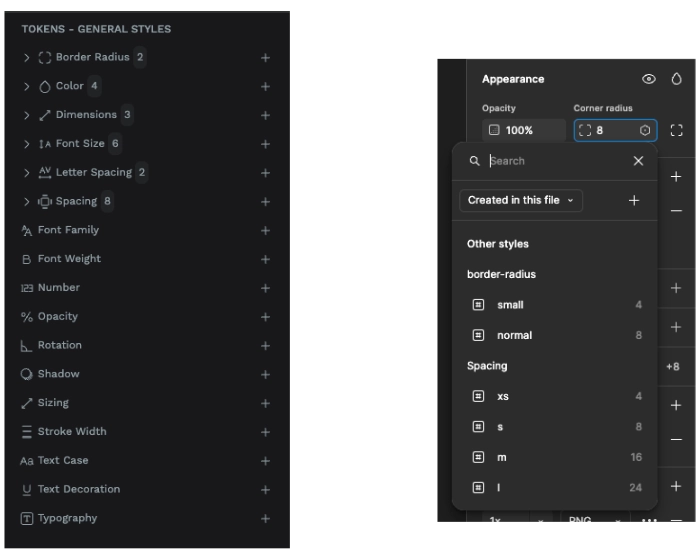Viewport: 700px width, 560px height.
Task: Open the Created in this file dropdown
Action: click(x=521, y=200)
